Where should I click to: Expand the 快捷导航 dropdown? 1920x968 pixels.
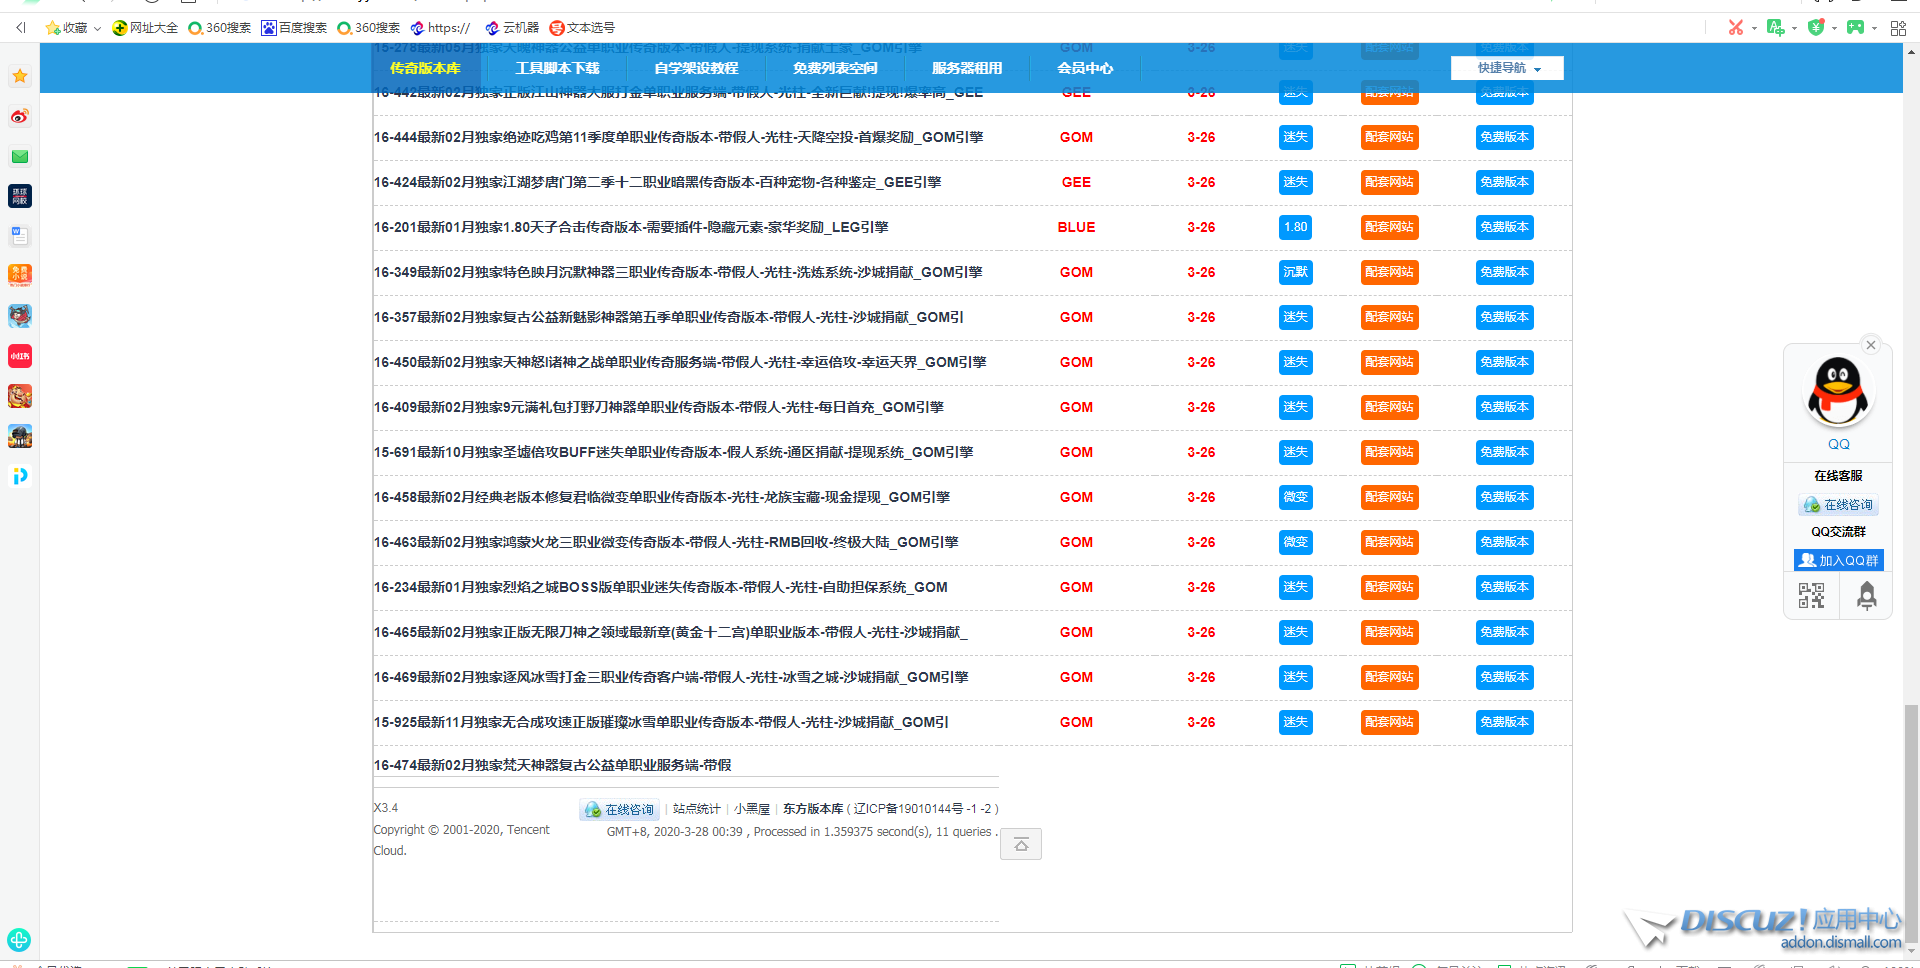coord(1507,68)
